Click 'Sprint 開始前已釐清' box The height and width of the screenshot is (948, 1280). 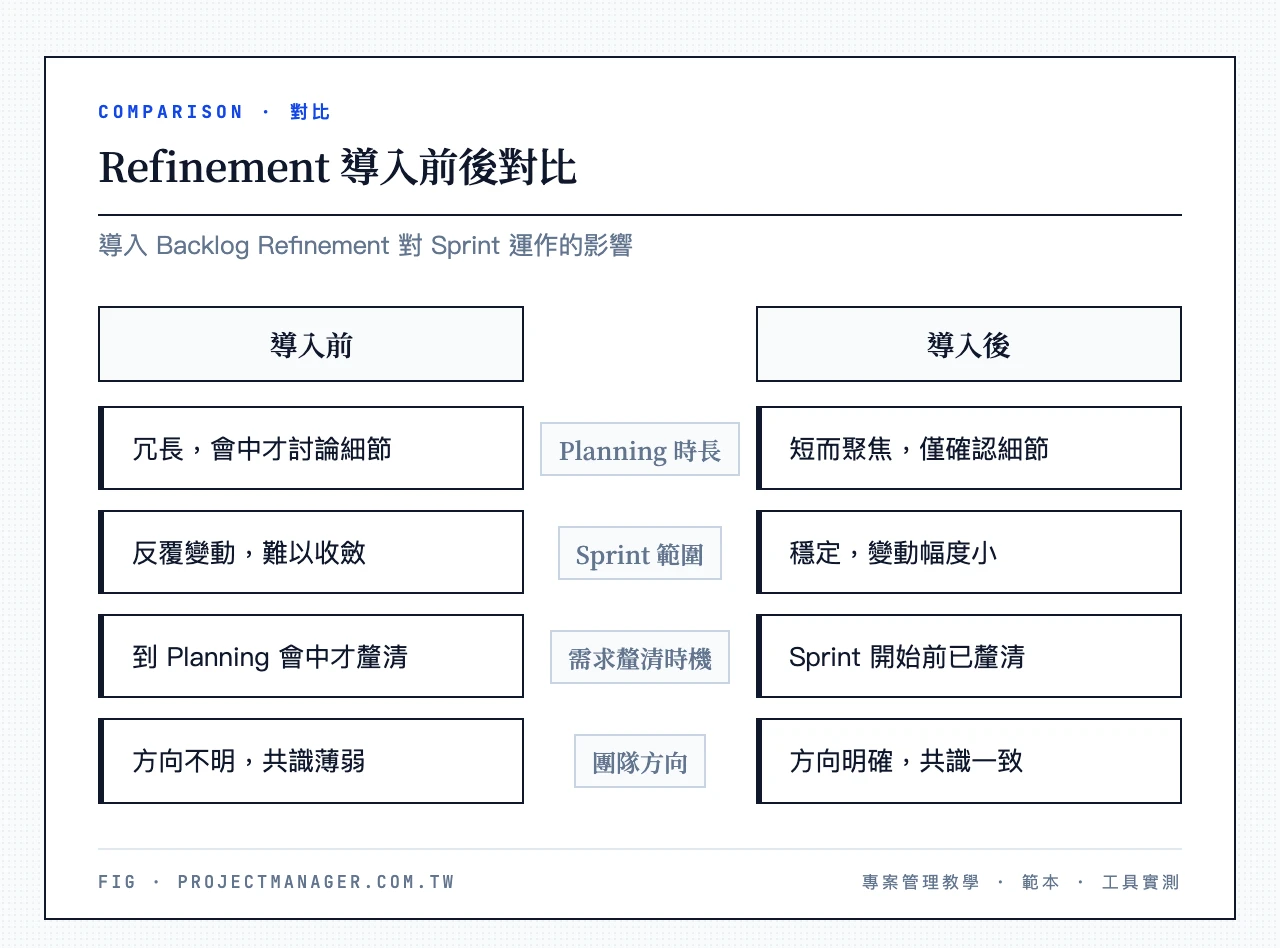[x=969, y=656]
